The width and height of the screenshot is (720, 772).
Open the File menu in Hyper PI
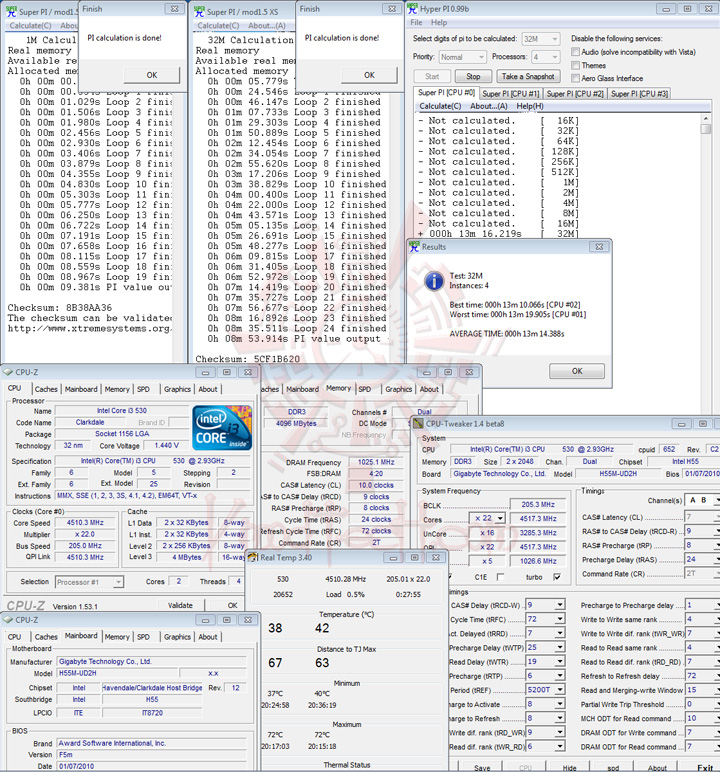click(x=416, y=22)
